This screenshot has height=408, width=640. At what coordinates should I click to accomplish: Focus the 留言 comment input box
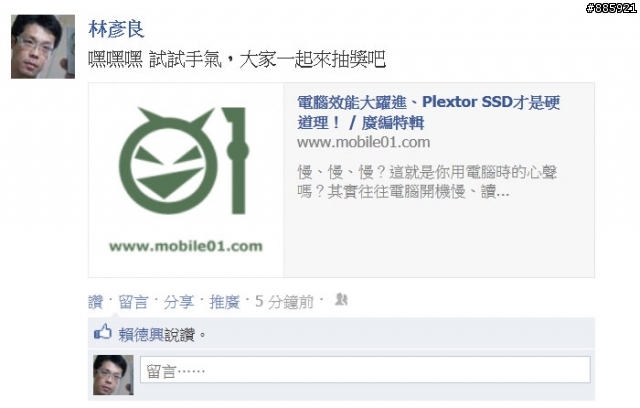[x=365, y=370]
